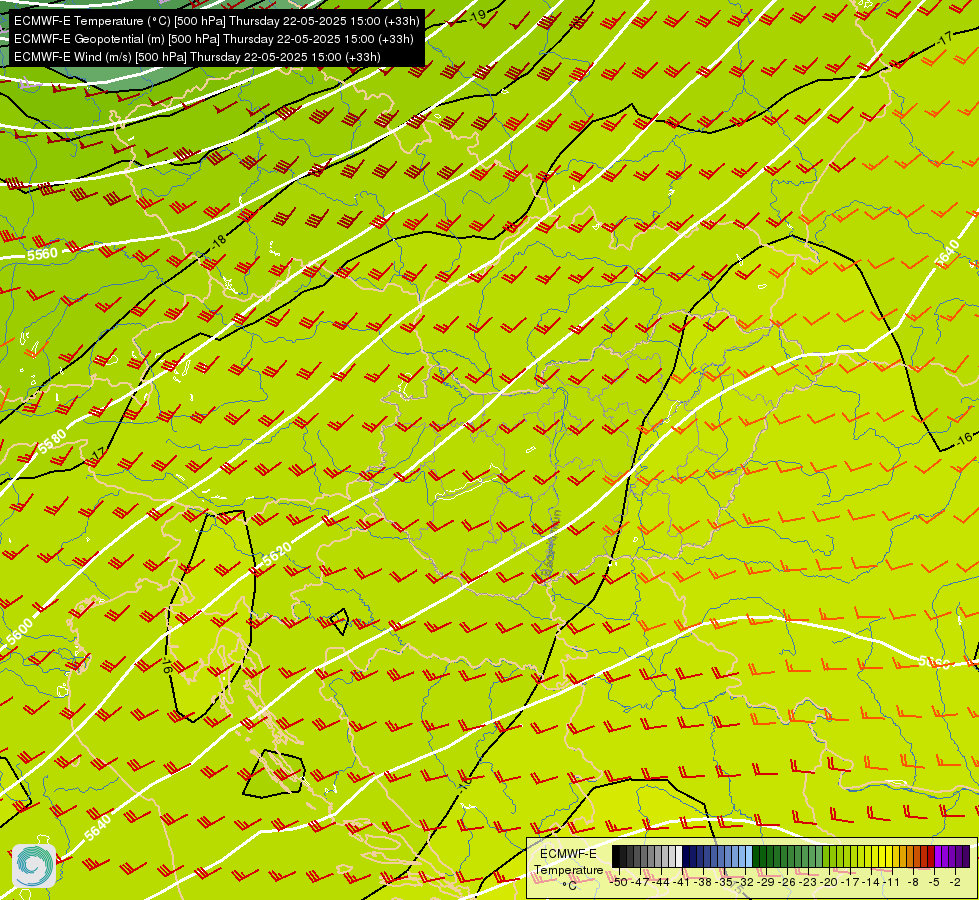Click the legend title ECMWF-E Temperature °C
The height and width of the screenshot is (900, 979).
pos(569,869)
